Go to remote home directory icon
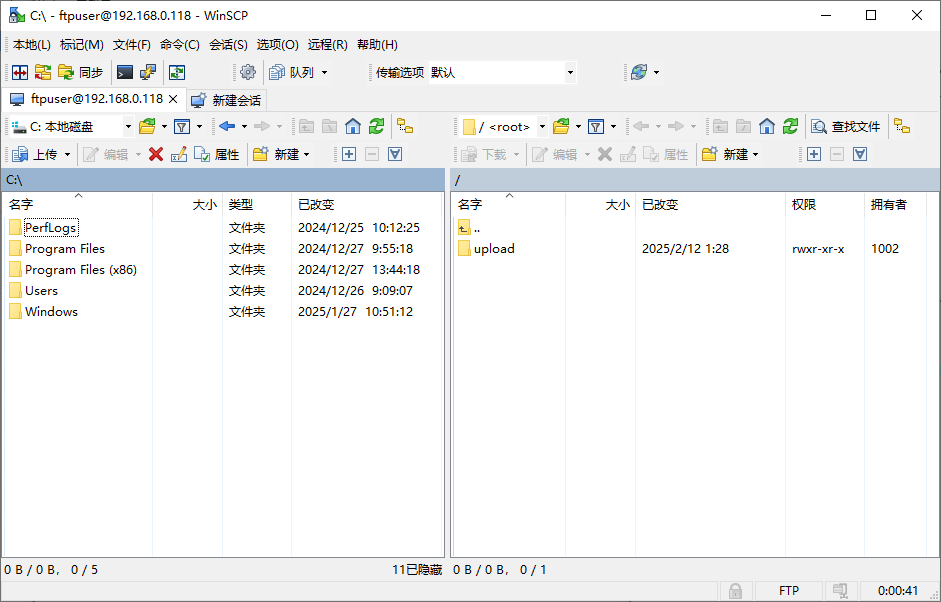Viewport: 941px width, 602px height. point(766,127)
